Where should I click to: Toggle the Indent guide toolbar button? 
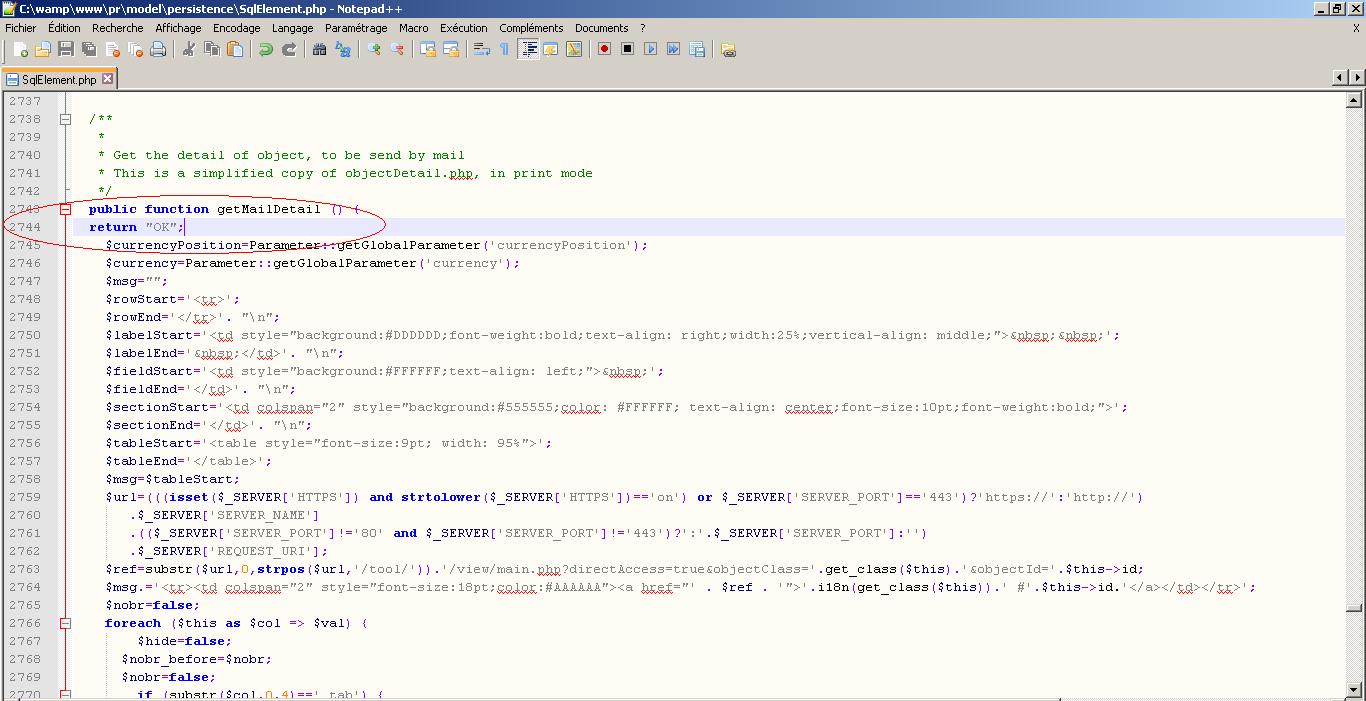point(528,49)
